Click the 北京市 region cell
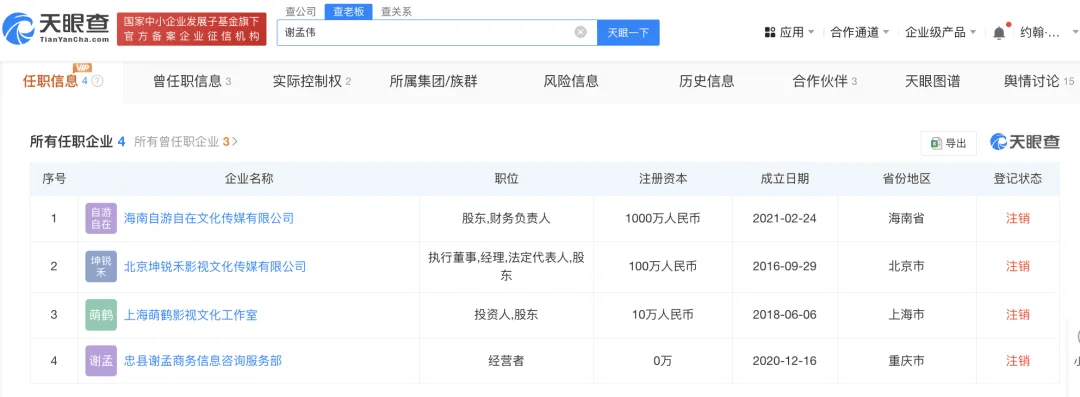 [907, 266]
